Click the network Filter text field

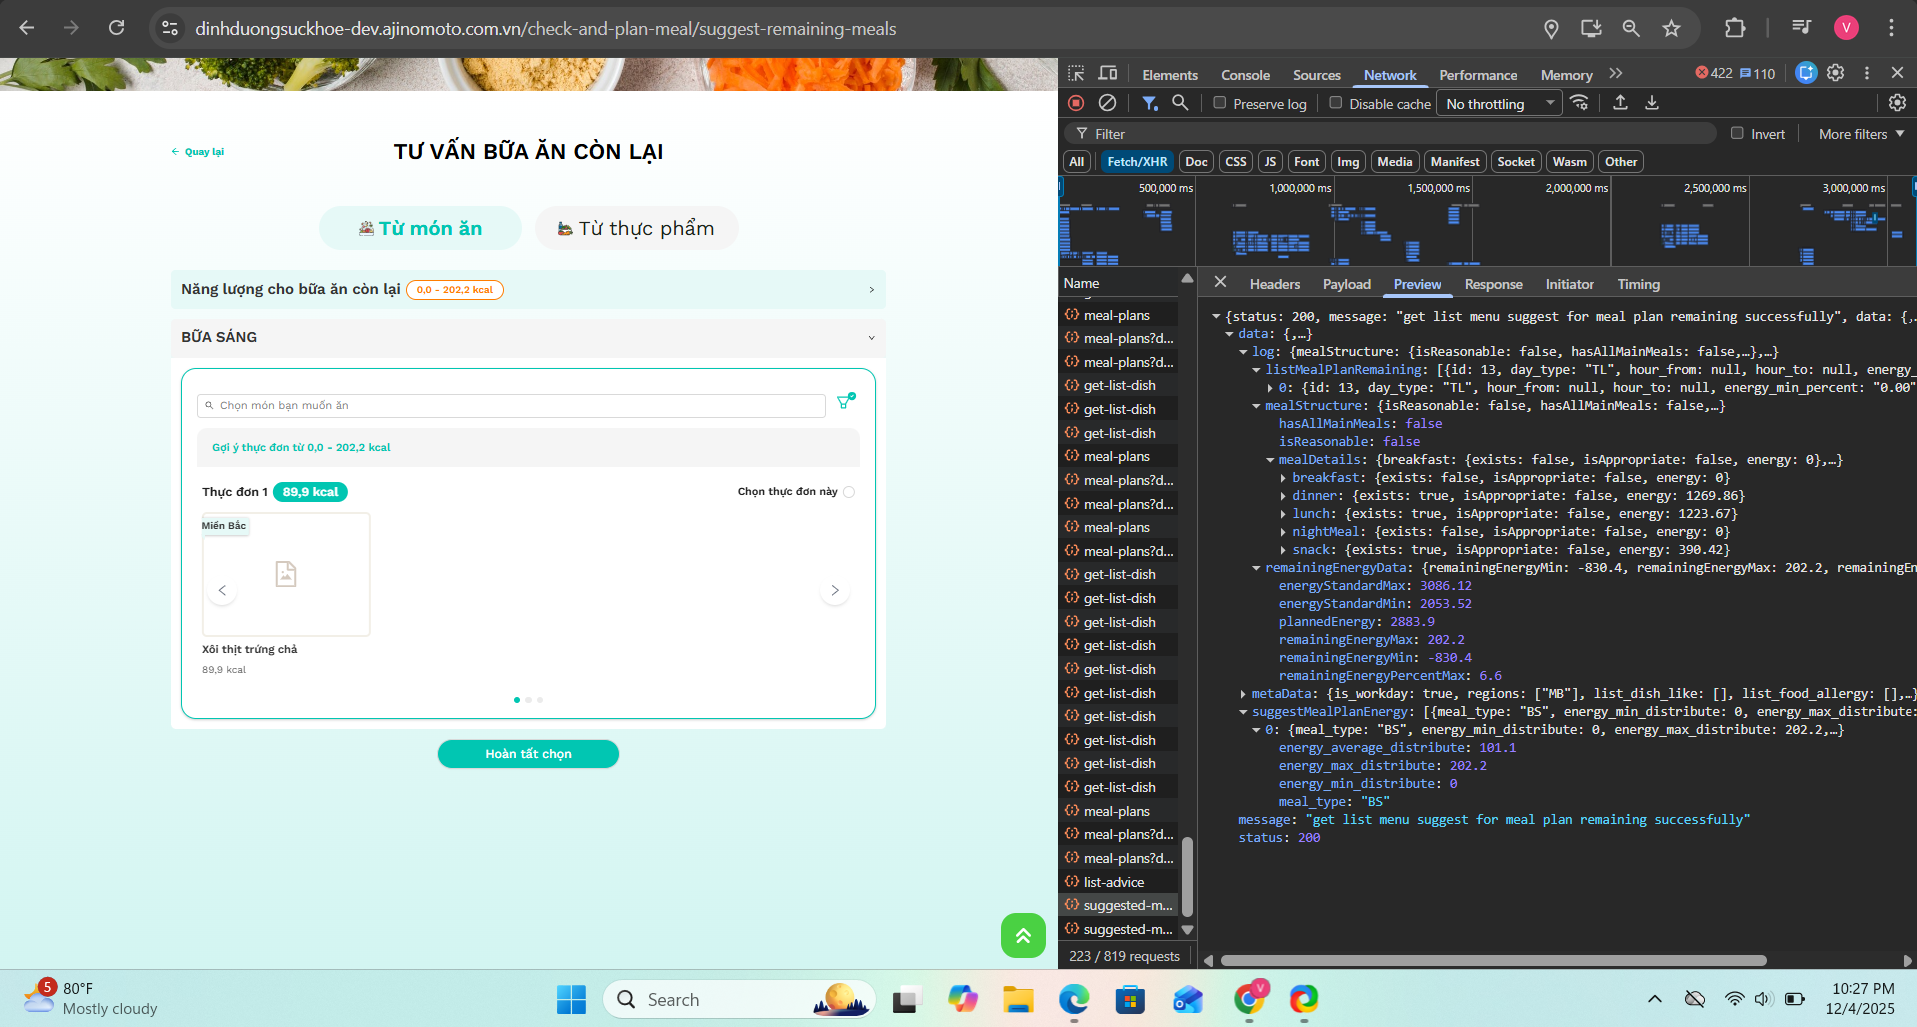tap(1392, 133)
